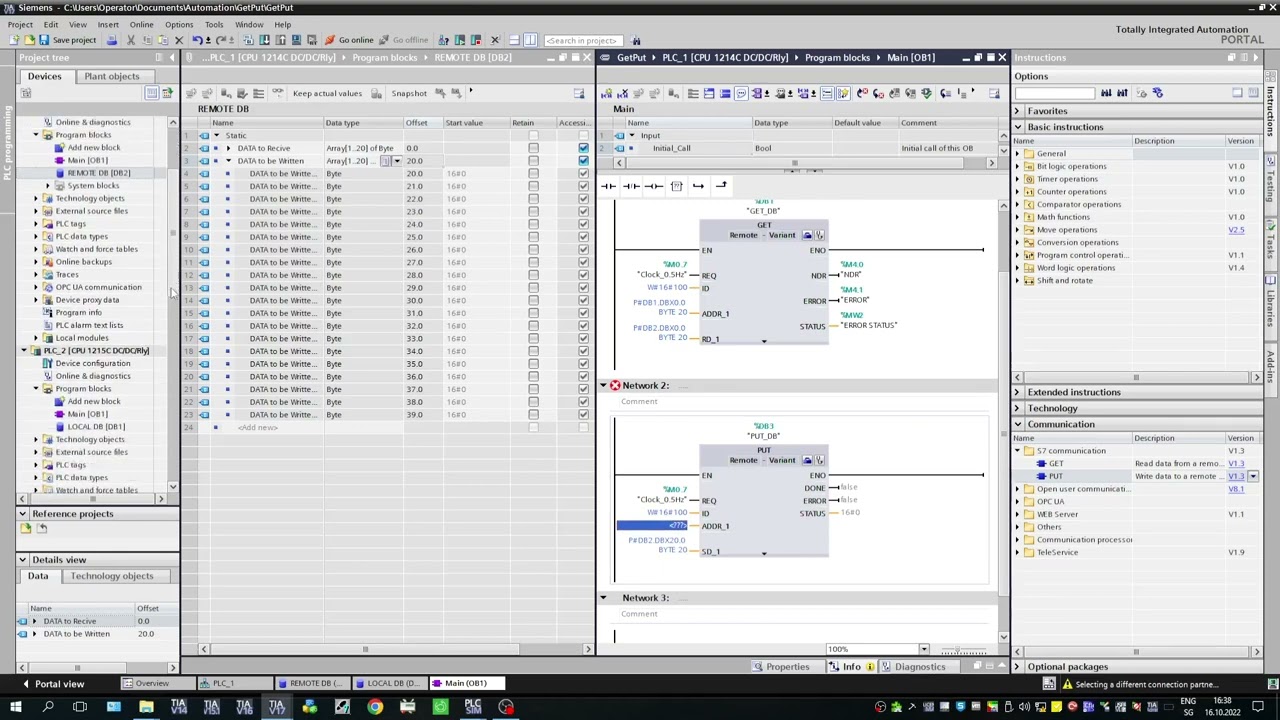
Task: Open the Online menu
Action: pyautogui.click(x=141, y=24)
